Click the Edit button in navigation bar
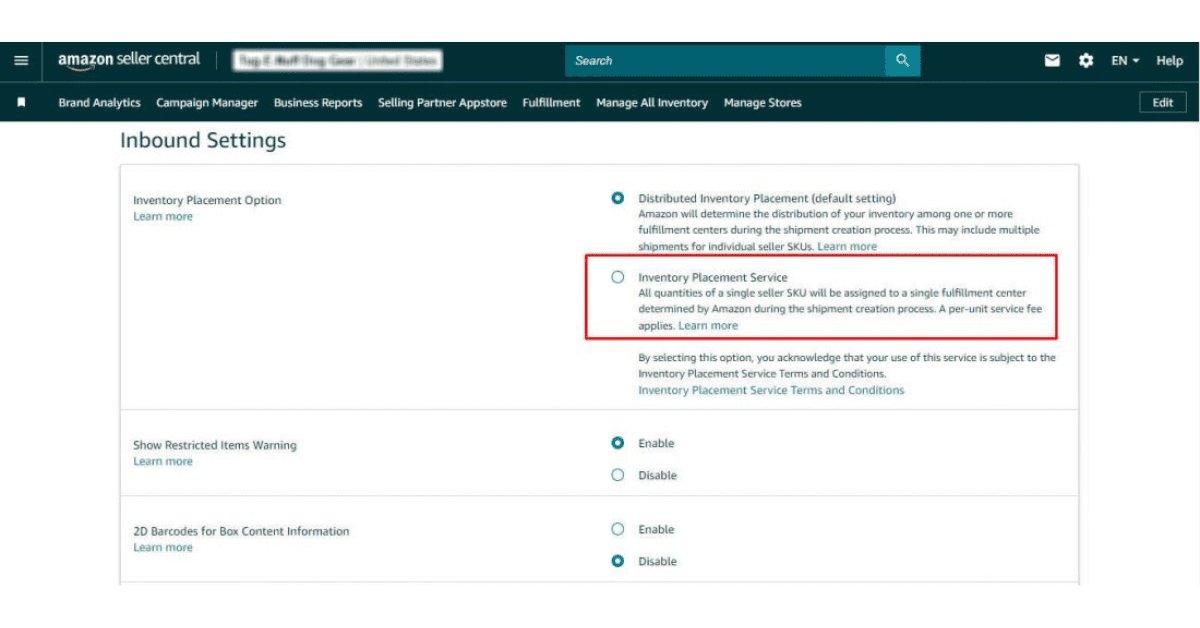The image size is (1200, 628). [1162, 103]
